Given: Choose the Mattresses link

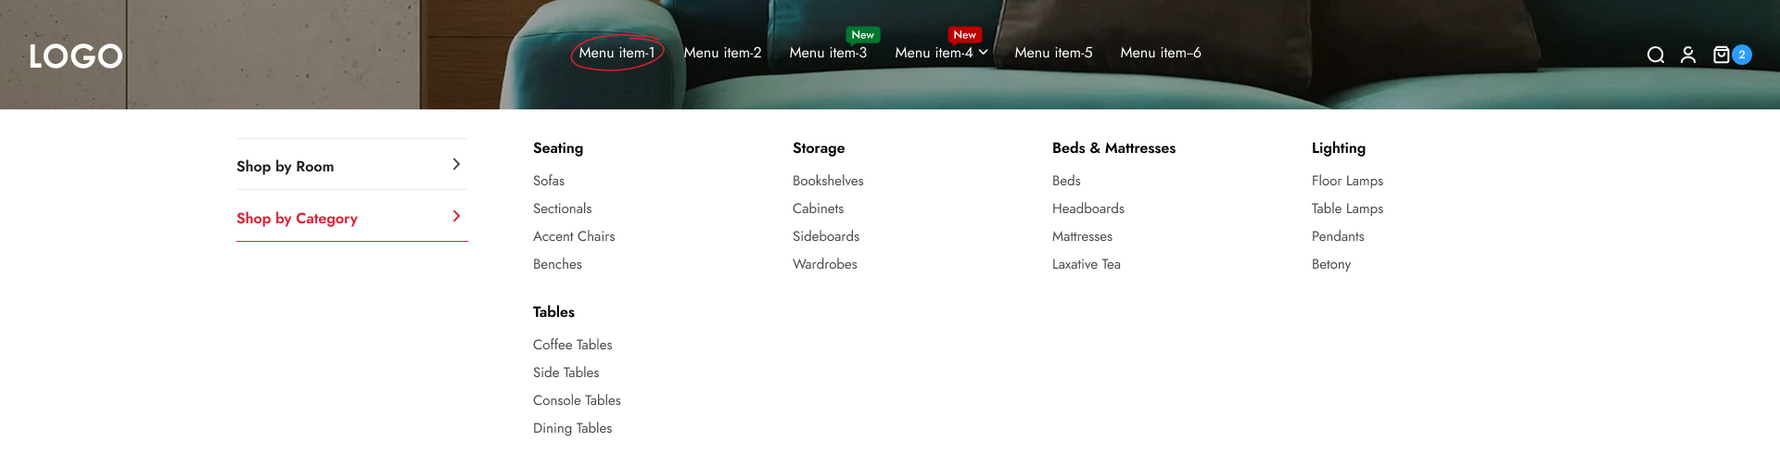Looking at the screenshot, I should 1082,237.
